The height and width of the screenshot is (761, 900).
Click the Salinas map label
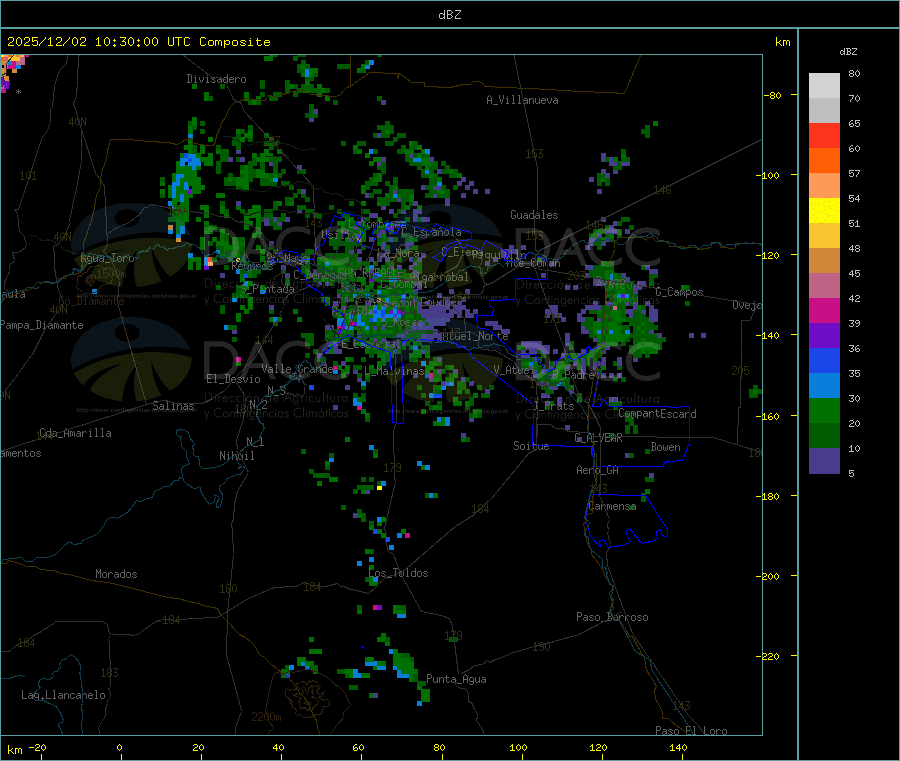(x=173, y=406)
